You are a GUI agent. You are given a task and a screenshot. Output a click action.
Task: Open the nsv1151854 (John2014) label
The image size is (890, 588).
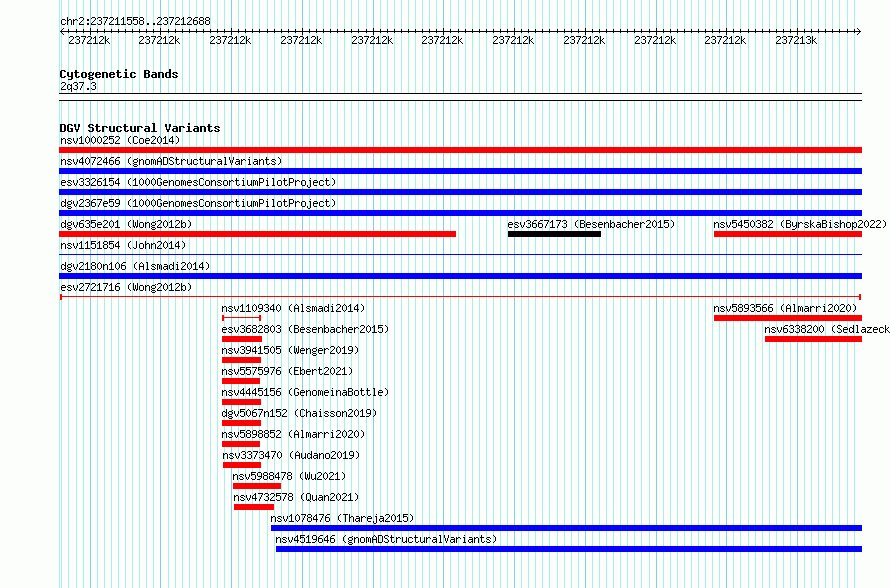pos(123,245)
